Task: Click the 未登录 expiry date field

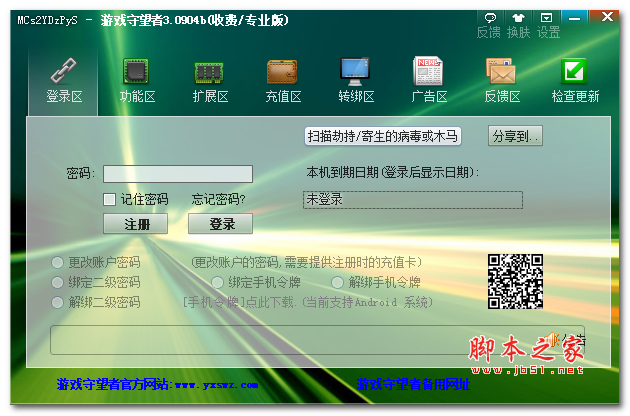Action: click(413, 200)
